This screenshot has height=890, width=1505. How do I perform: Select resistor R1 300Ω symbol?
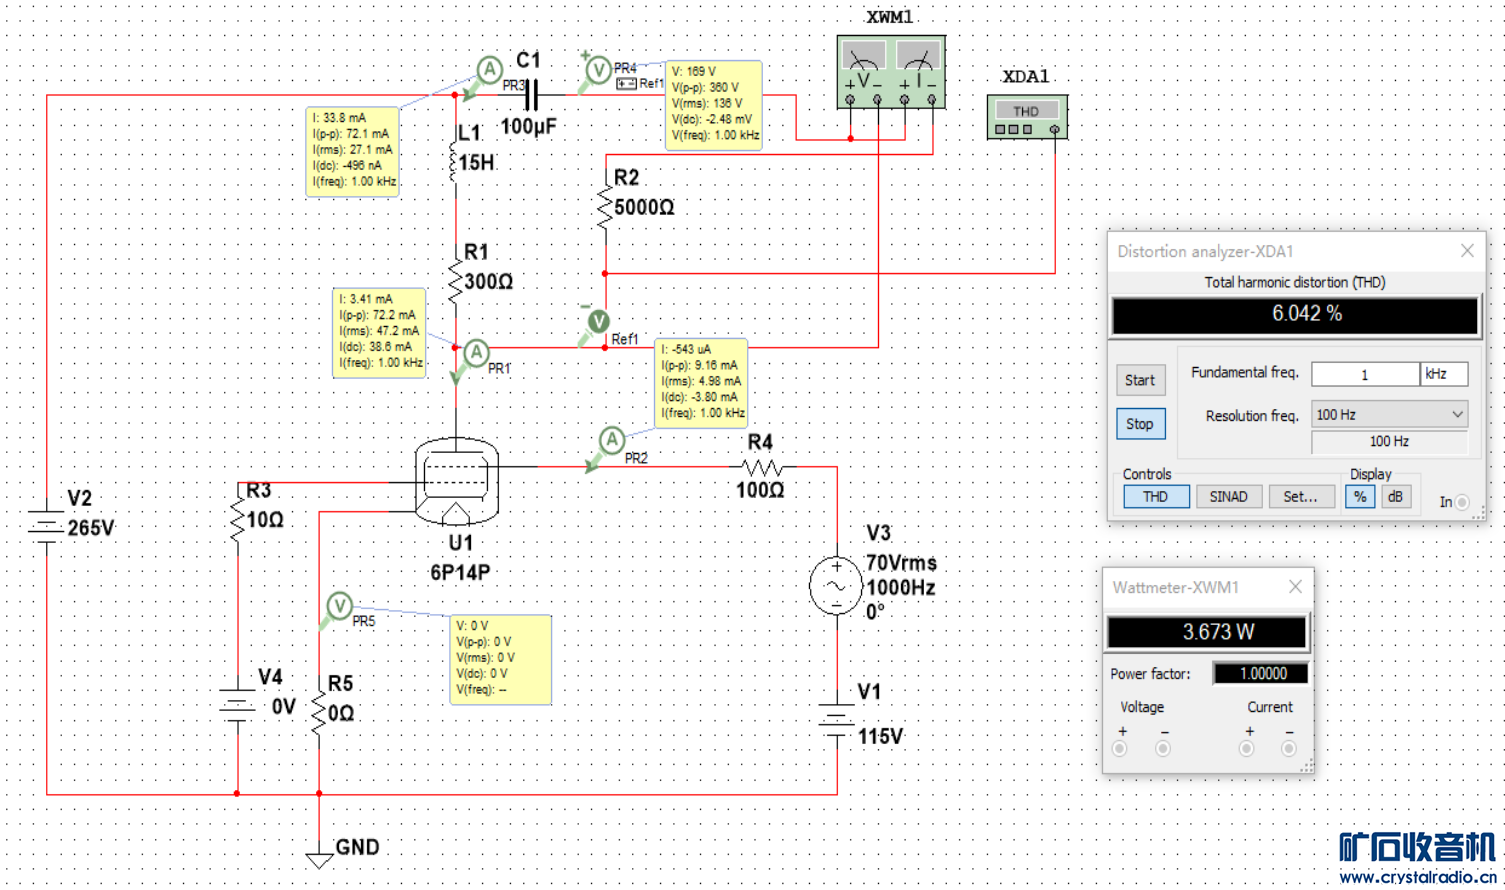point(455,282)
